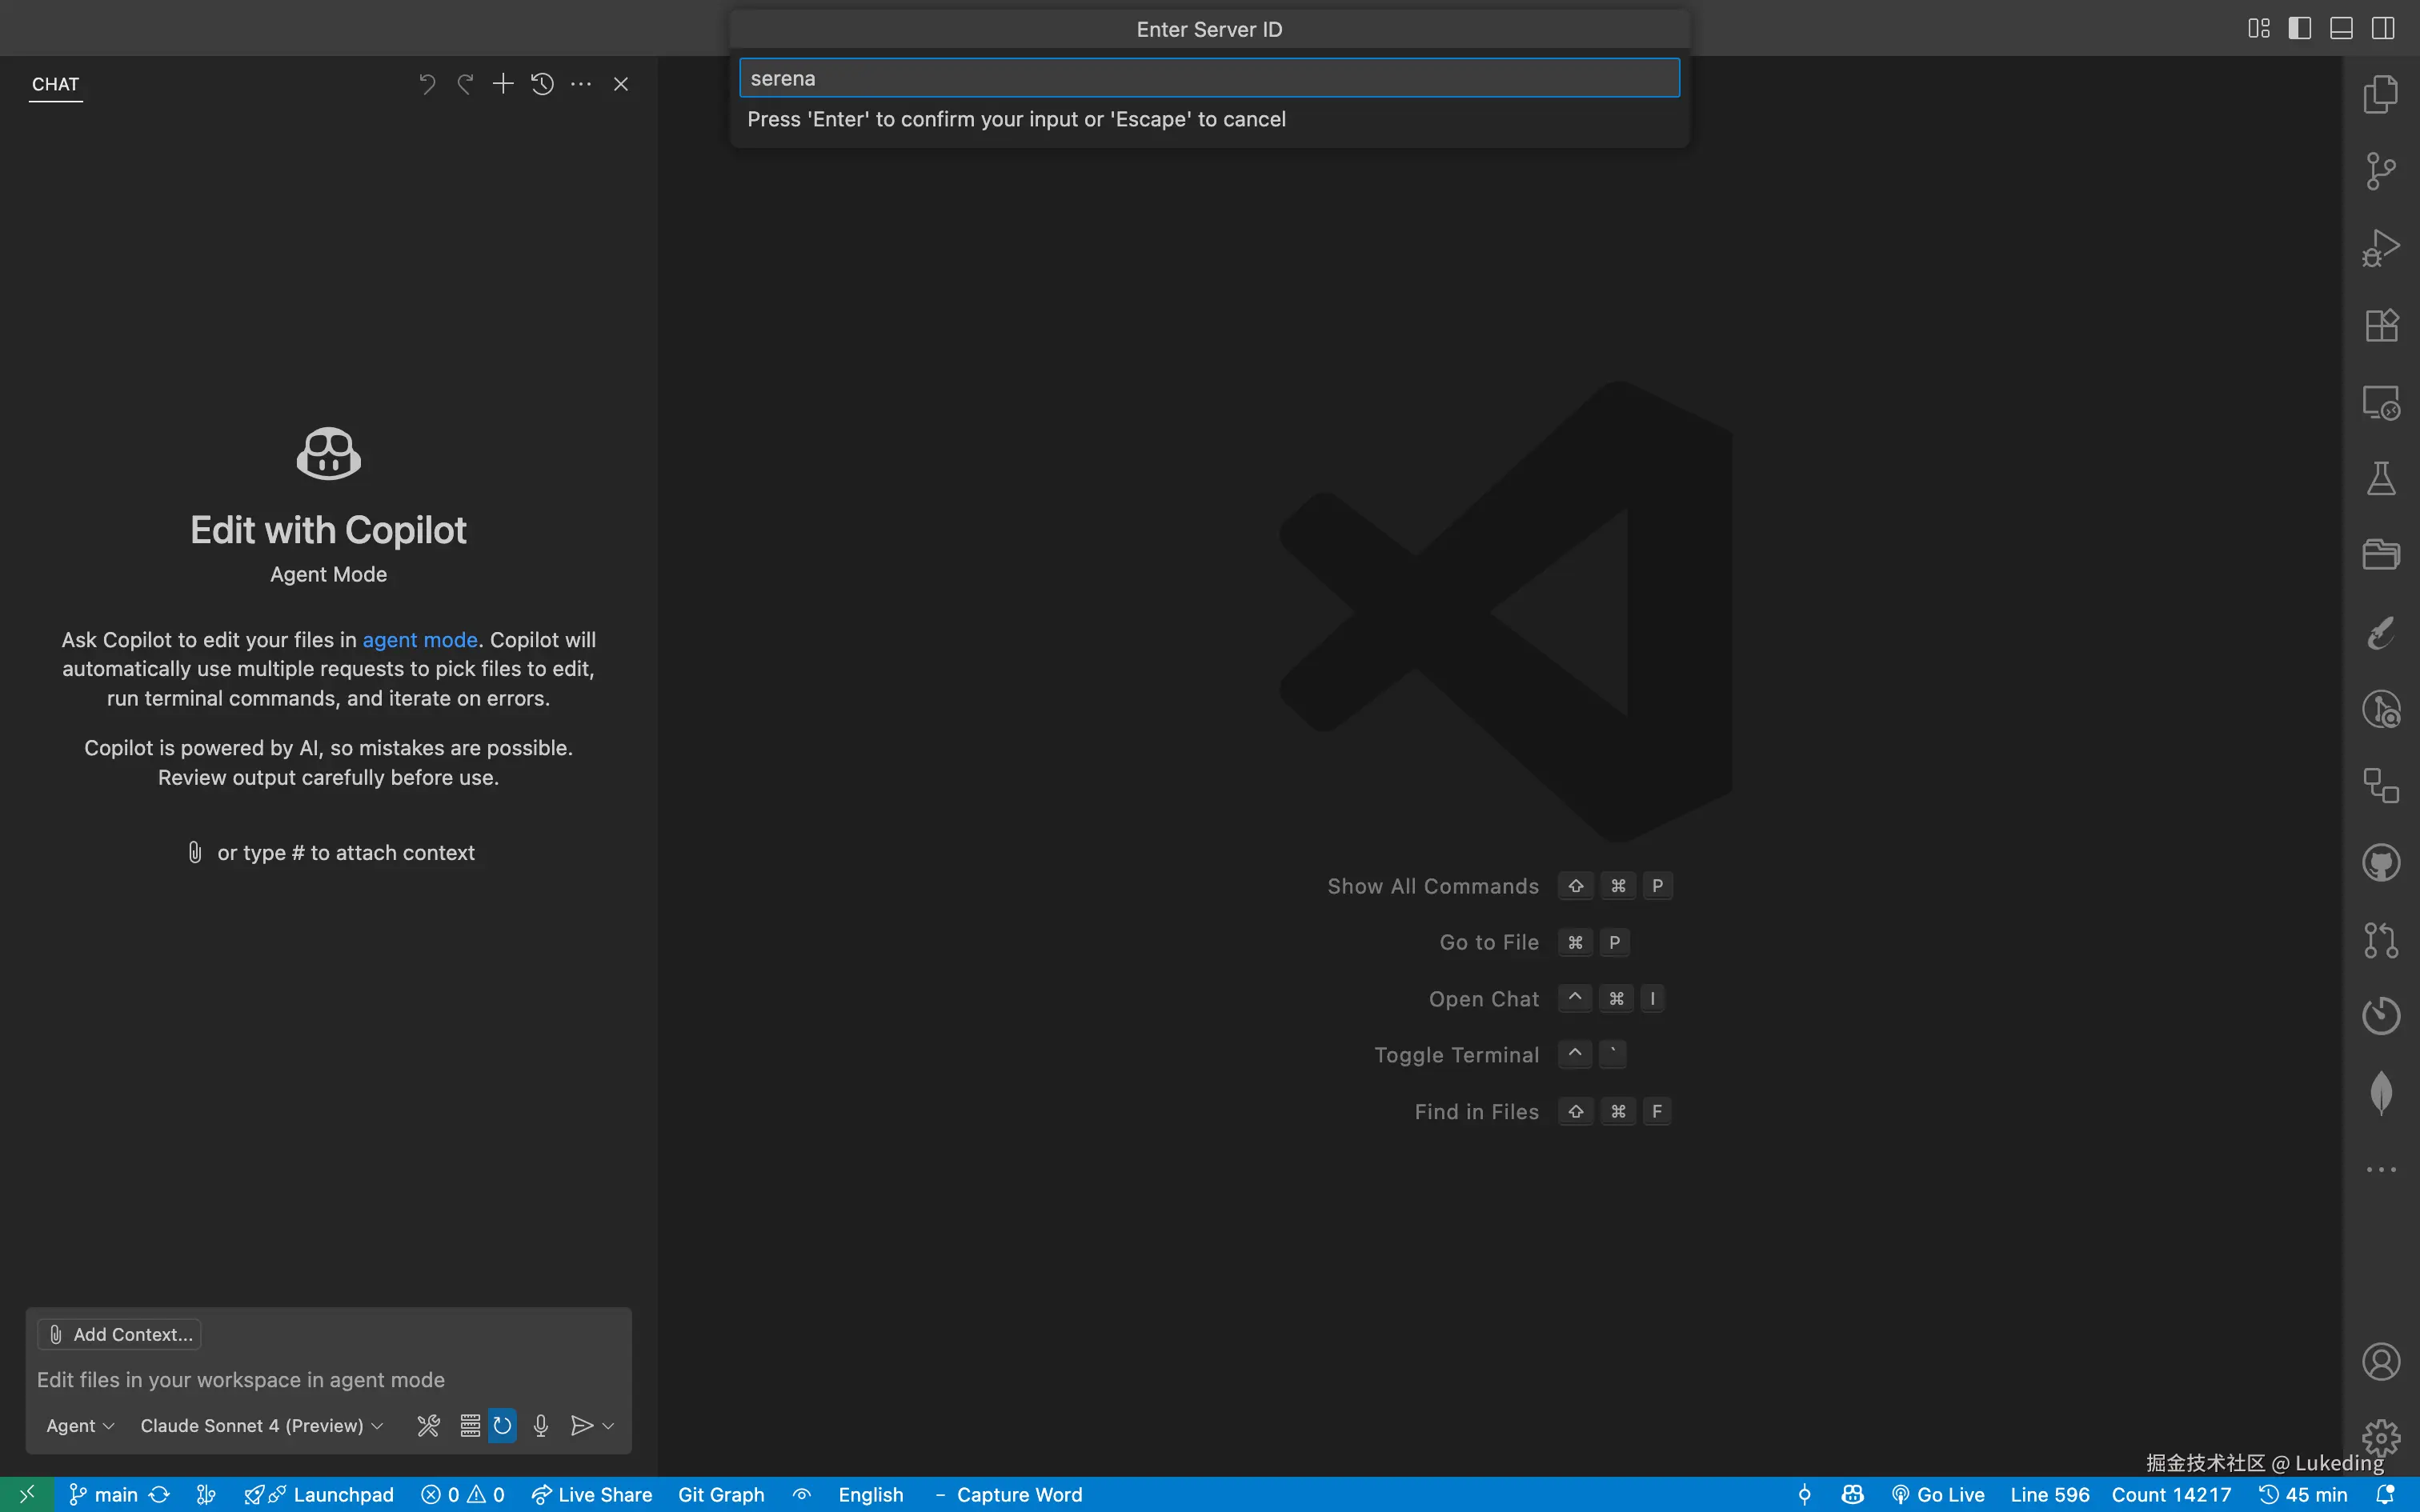The height and width of the screenshot is (1512, 2420).
Task: Start a new chat with plus icon
Action: (503, 84)
